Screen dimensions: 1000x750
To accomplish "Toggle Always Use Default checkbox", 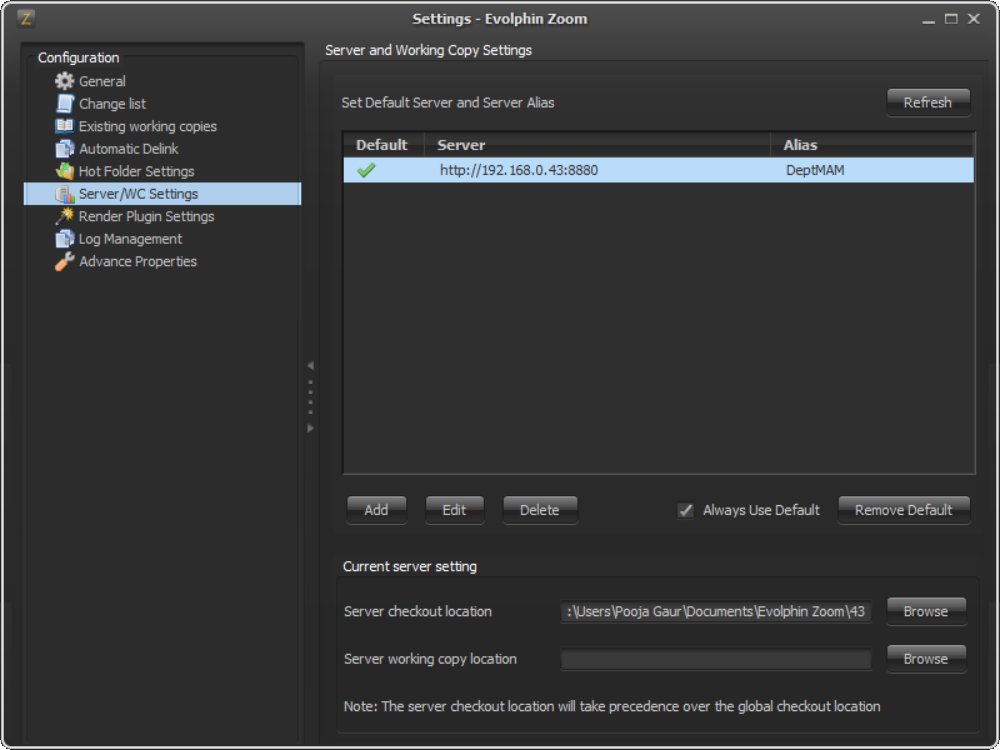I will click(686, 510).
